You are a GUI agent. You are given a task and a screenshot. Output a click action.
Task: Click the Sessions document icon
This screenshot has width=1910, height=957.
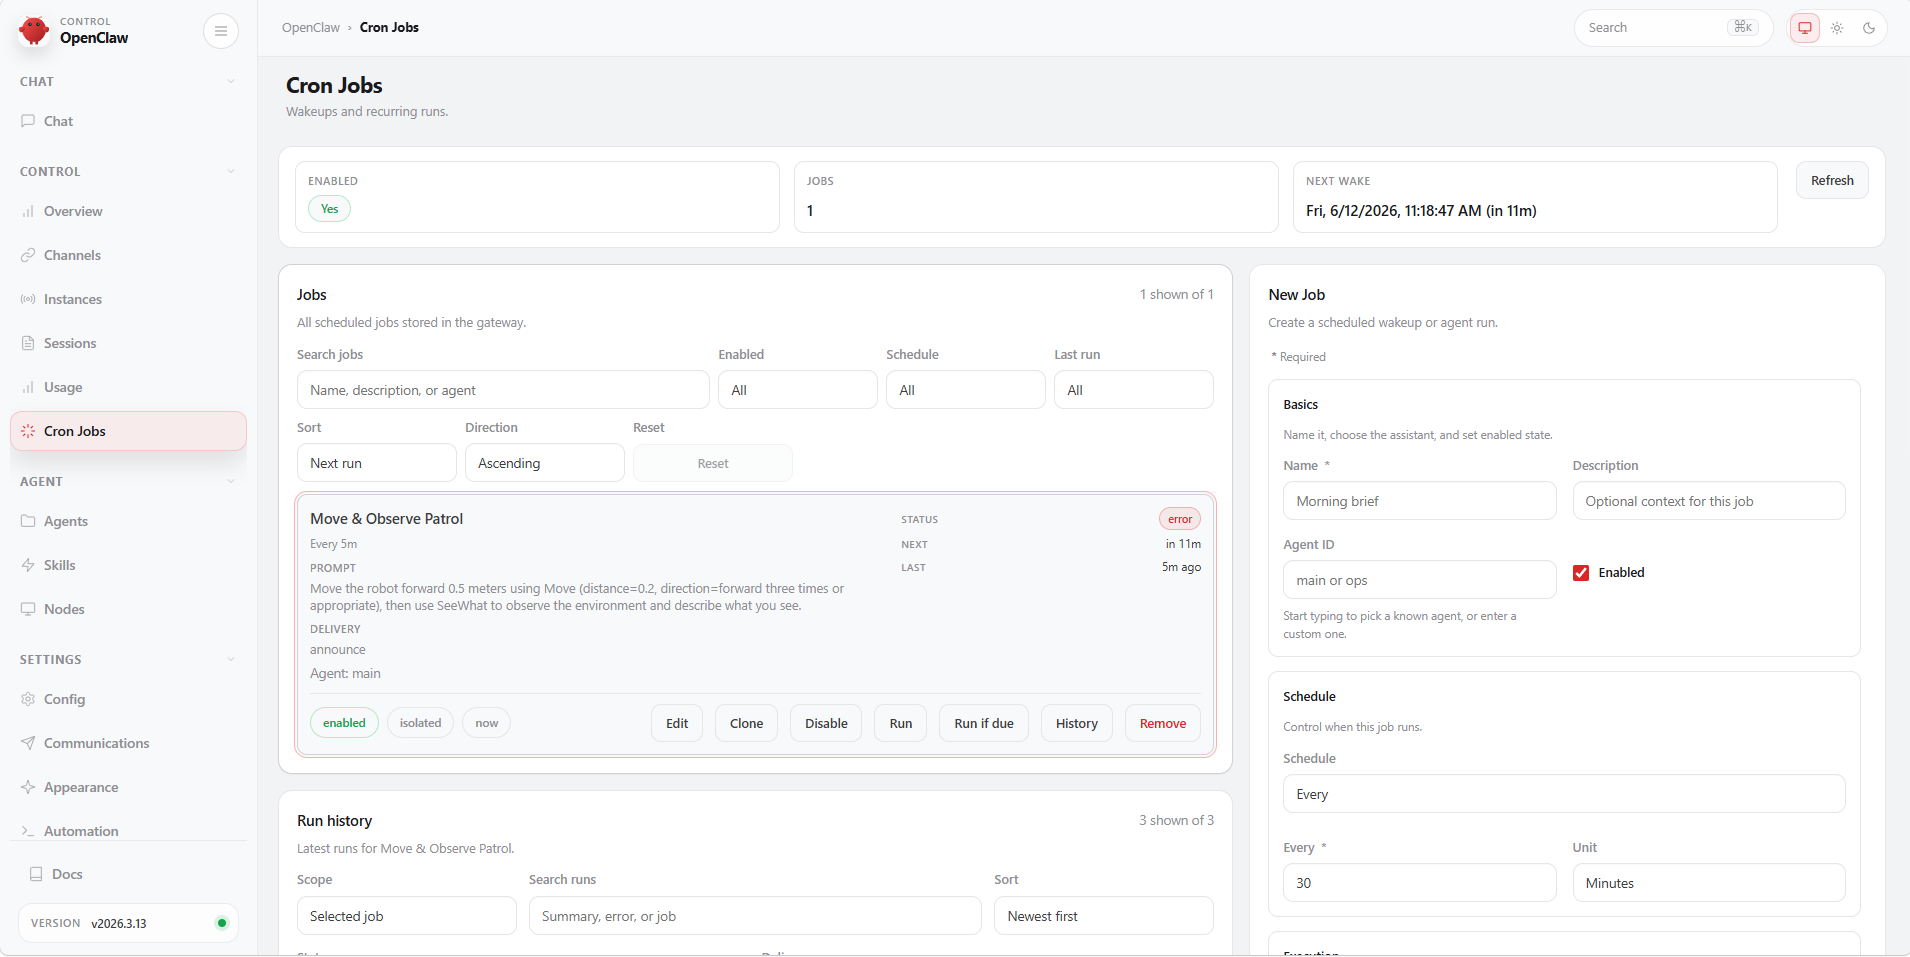28,343
